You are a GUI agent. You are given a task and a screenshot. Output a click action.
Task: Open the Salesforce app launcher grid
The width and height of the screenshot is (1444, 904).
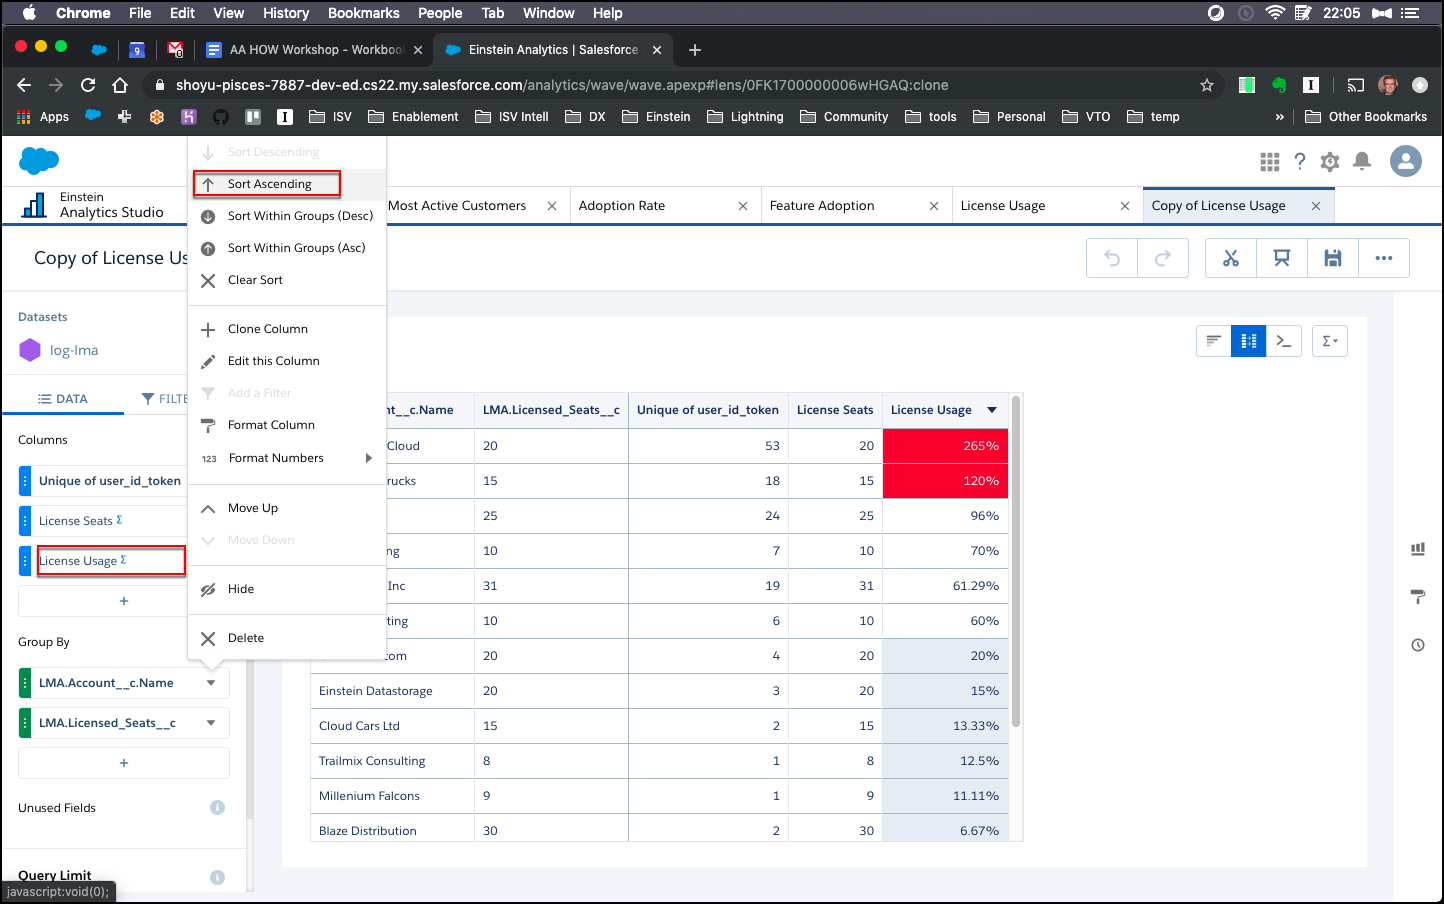1270,161
